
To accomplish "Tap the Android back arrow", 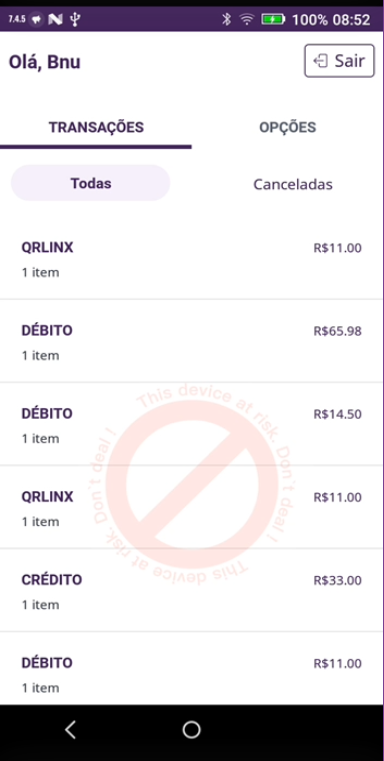I will click(70, 729).
